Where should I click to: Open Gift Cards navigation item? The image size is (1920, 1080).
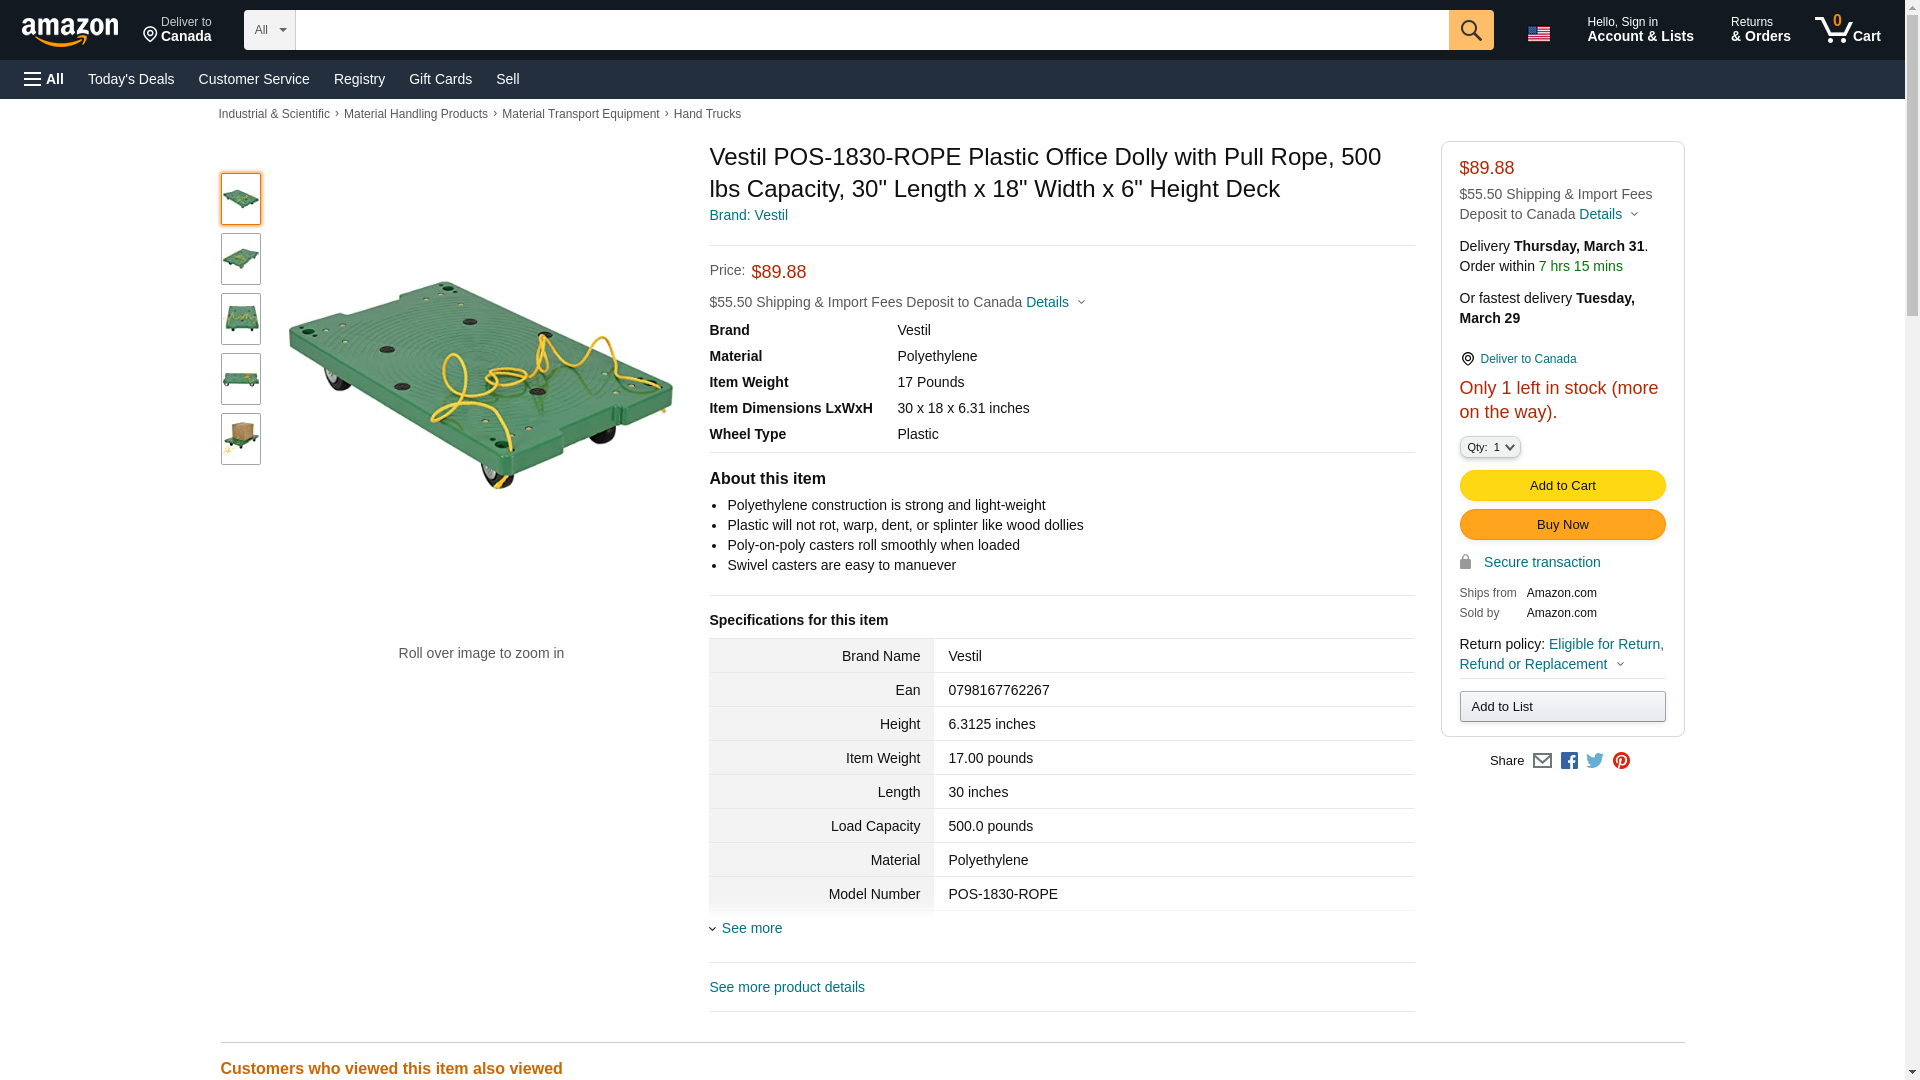tap(440, 79)
